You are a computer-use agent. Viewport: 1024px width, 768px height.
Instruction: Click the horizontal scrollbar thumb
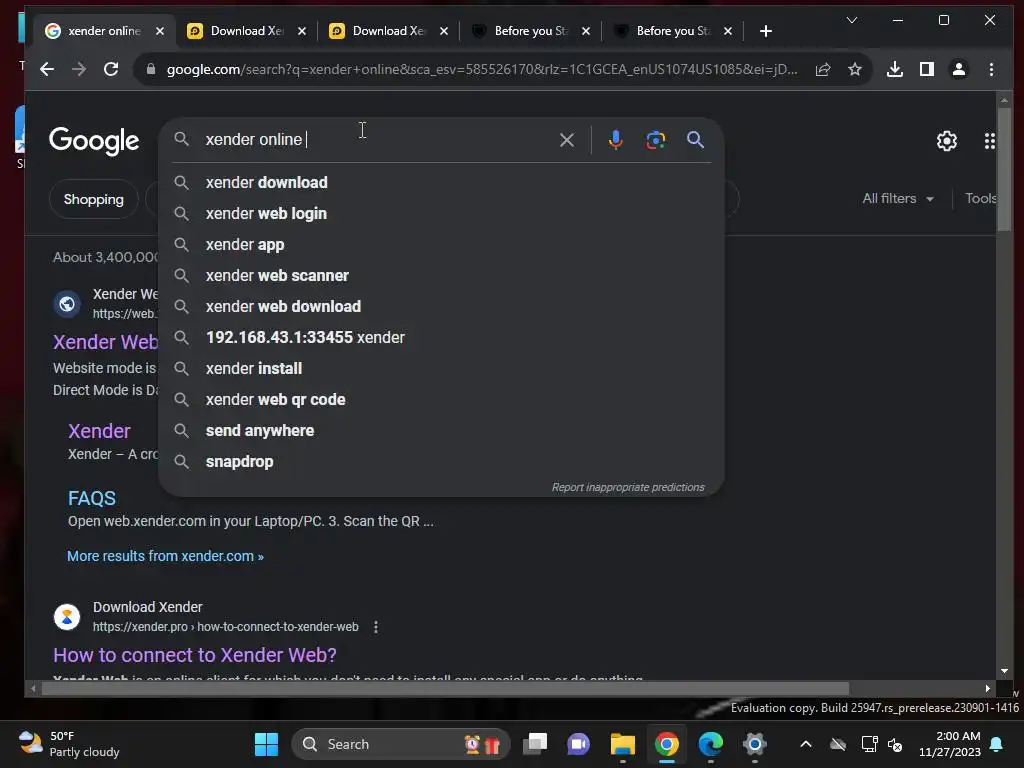(x=445, y=688)
